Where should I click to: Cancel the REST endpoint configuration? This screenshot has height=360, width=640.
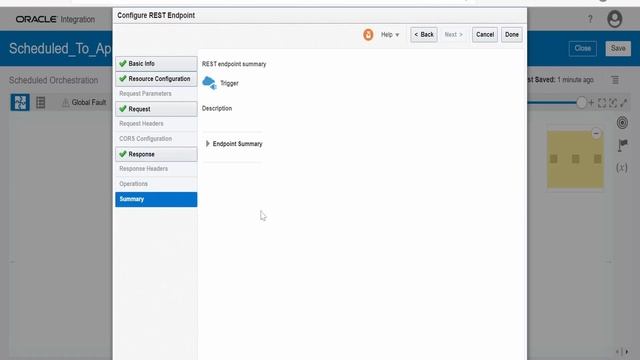tap(484, 35)
